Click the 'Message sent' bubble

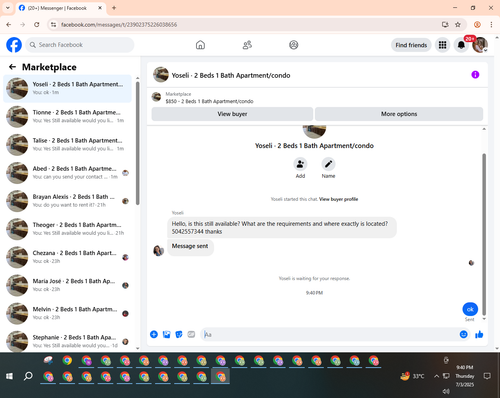[x=190, y=247]
